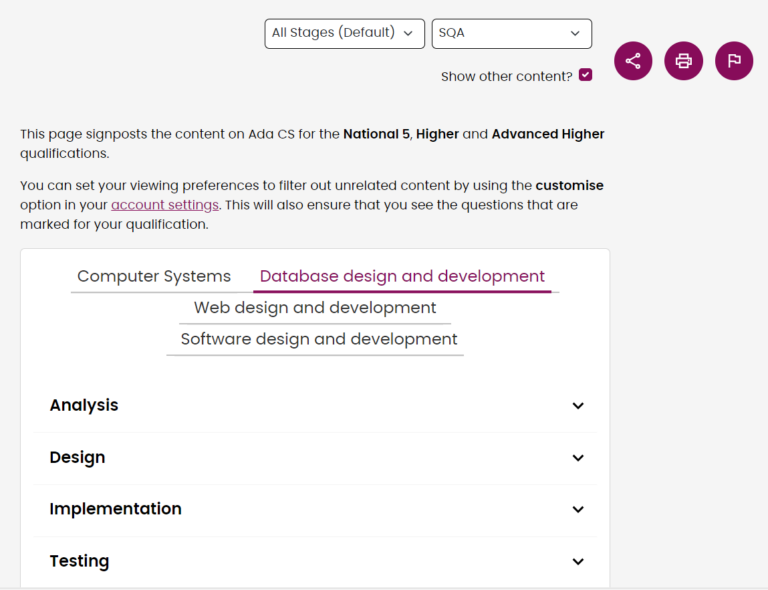Expand the Design section heading
Screen dimensions: 768x590
tap(77, 457)
